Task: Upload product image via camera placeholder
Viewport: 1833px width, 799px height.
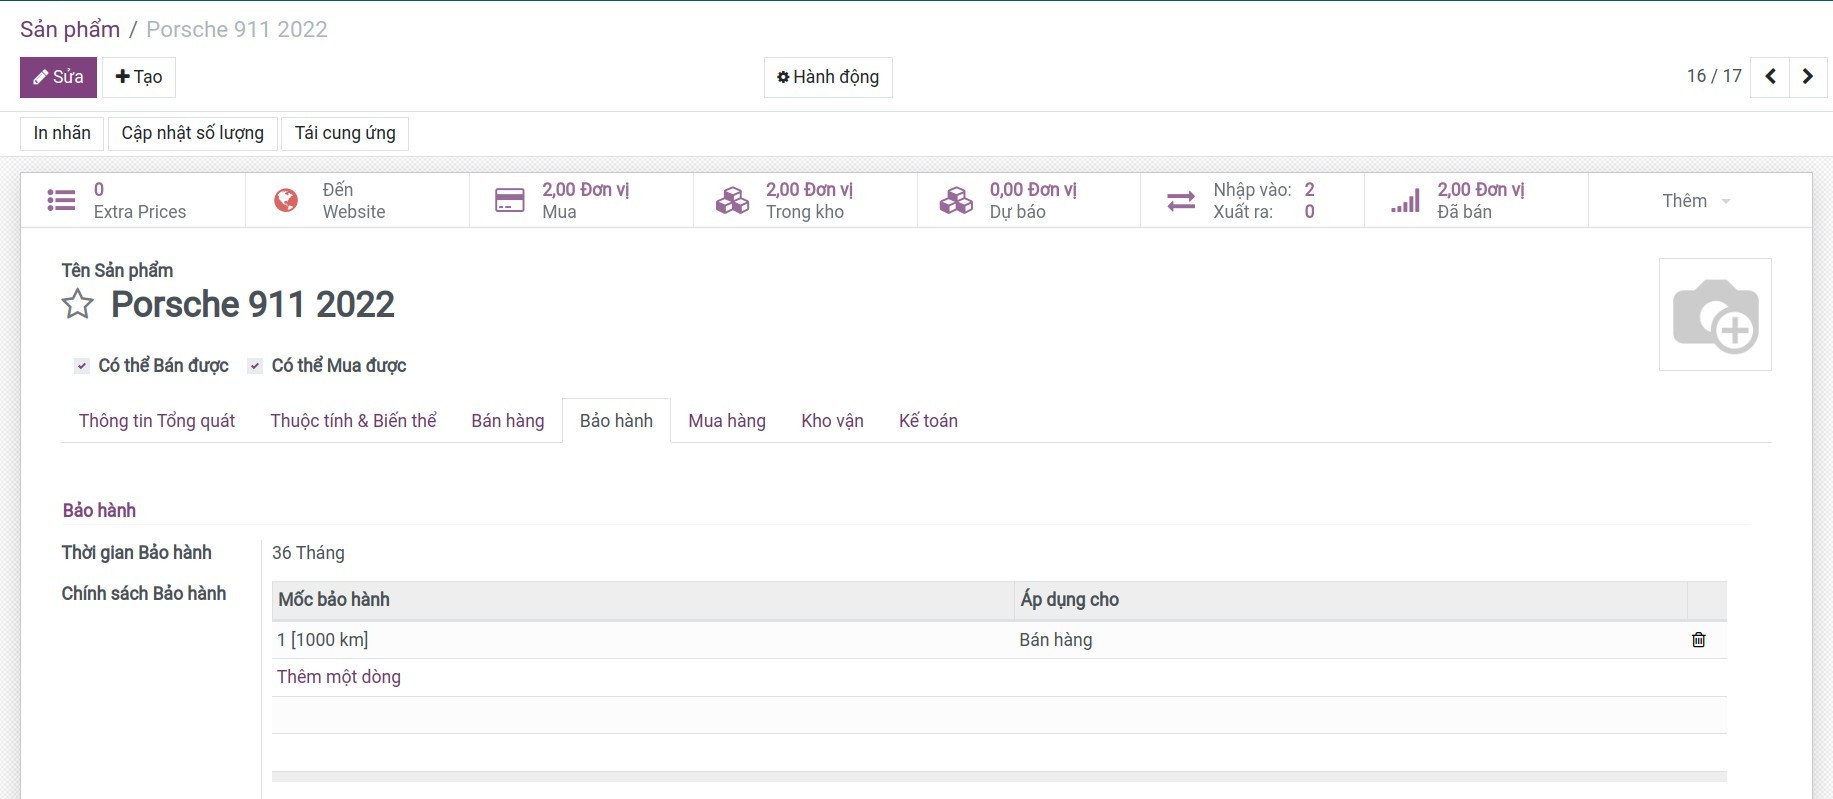Action: [1715, 315]
